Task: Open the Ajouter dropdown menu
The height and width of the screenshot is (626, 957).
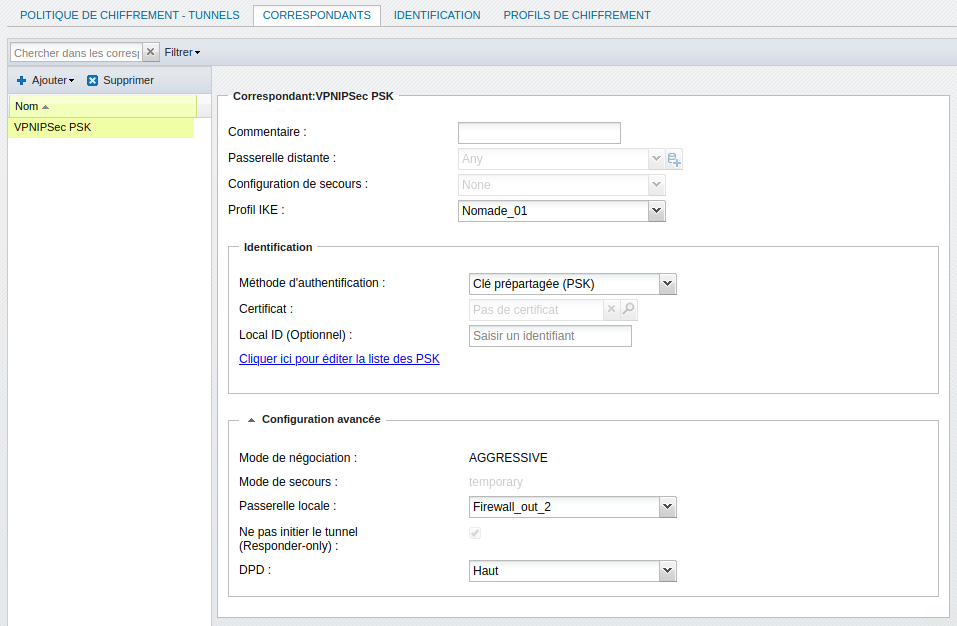Action: tap(52, 81)
